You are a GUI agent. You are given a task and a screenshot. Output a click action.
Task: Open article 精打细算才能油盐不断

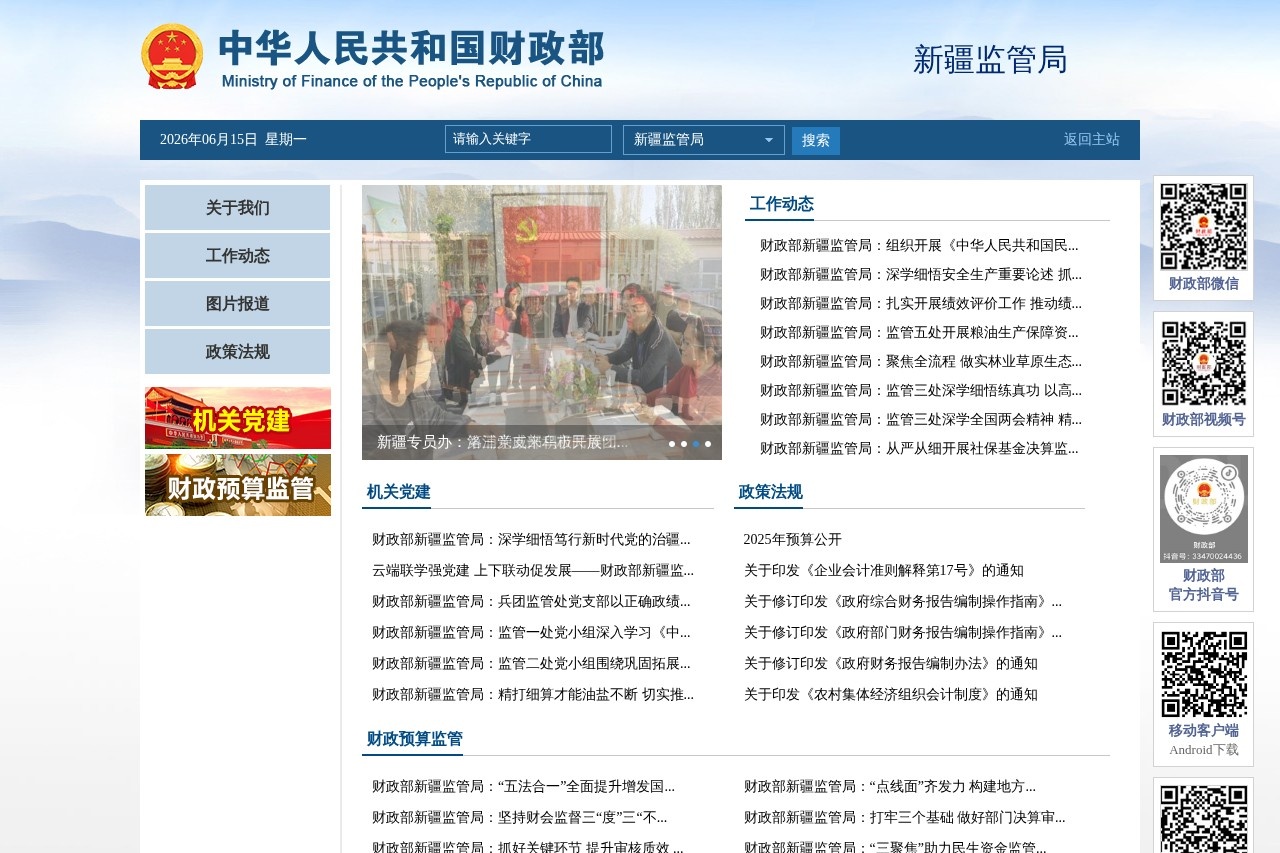pos(533,695)
